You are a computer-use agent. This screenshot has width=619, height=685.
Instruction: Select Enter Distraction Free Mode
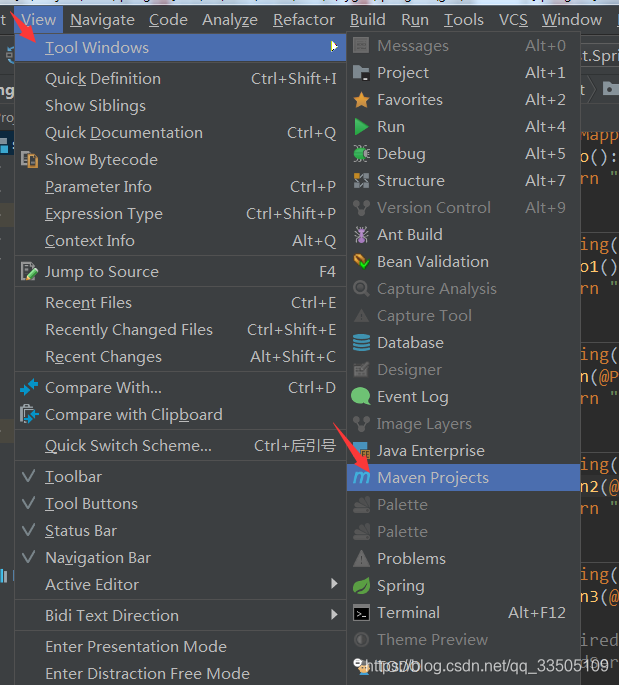click(180, 673)
